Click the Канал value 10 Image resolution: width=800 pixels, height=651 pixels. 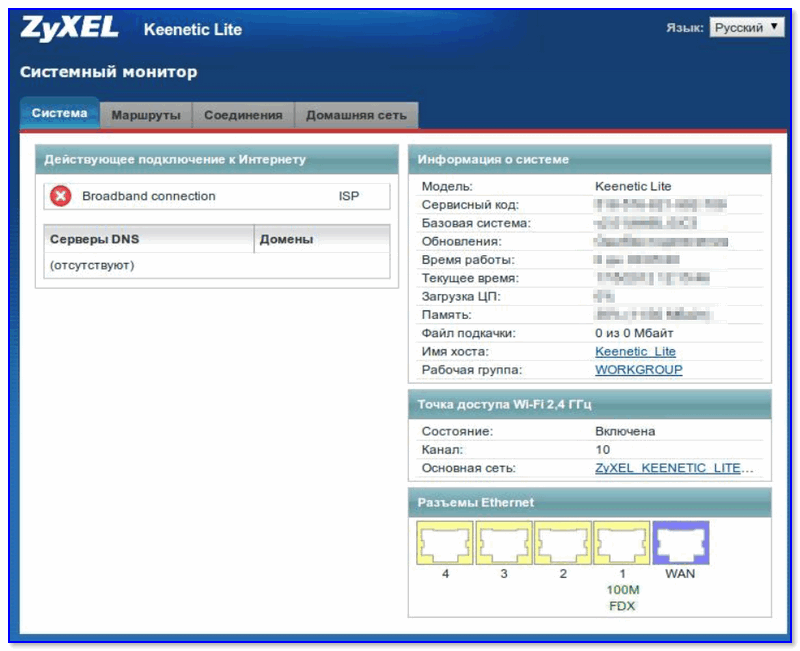click(603, 449)
